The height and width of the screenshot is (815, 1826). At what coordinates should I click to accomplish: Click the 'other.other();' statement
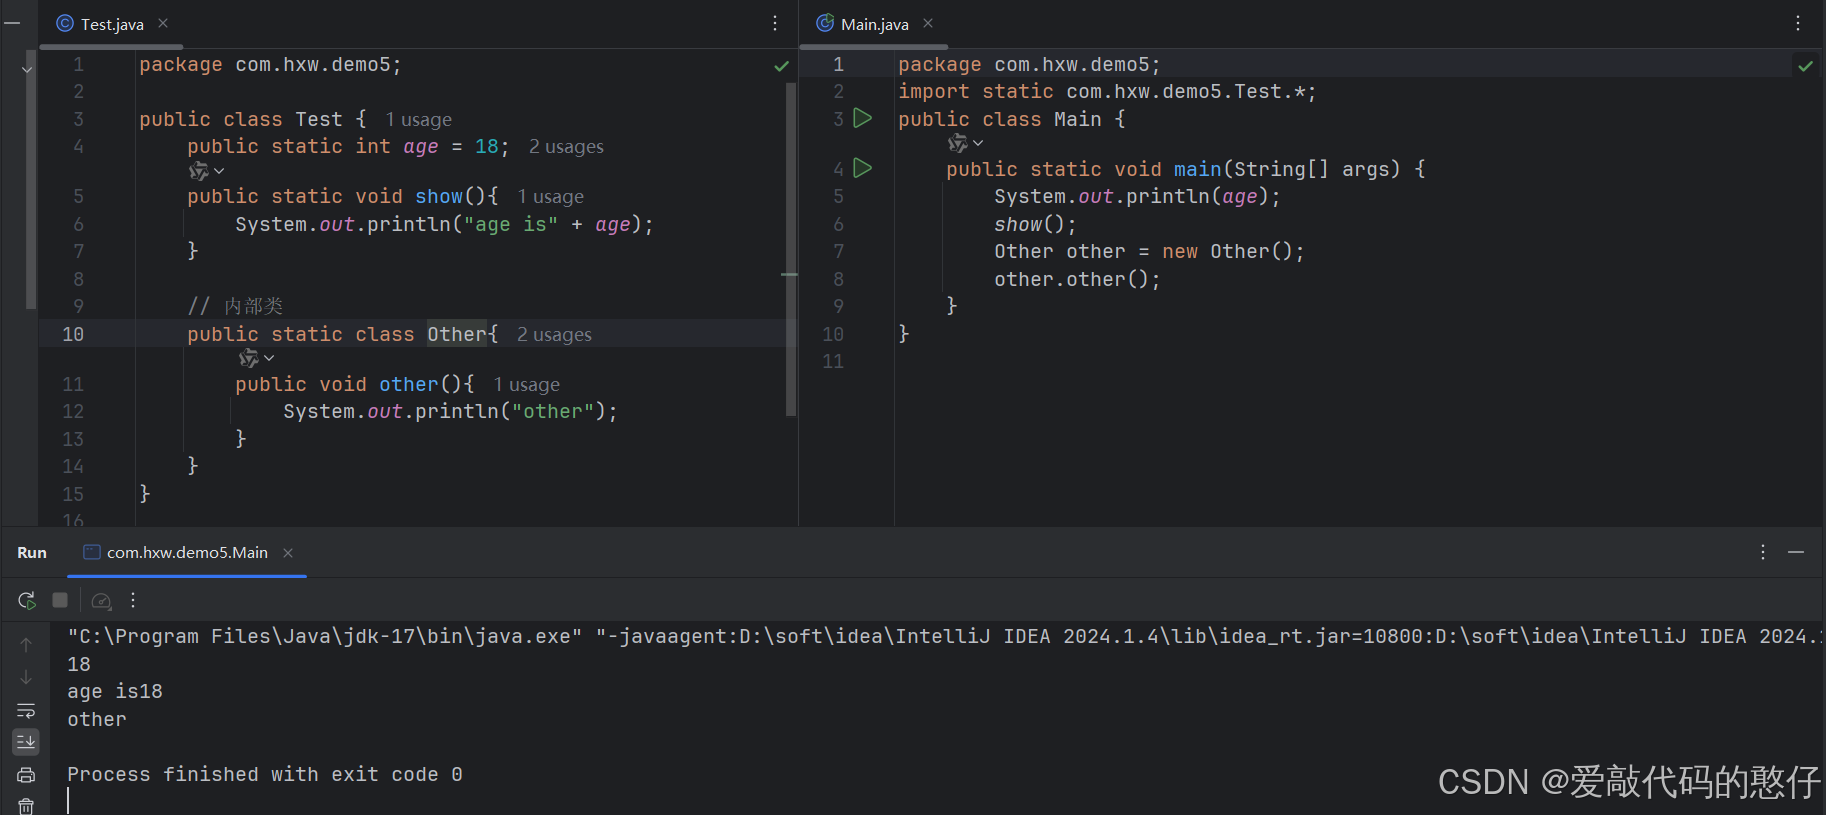1077,280
